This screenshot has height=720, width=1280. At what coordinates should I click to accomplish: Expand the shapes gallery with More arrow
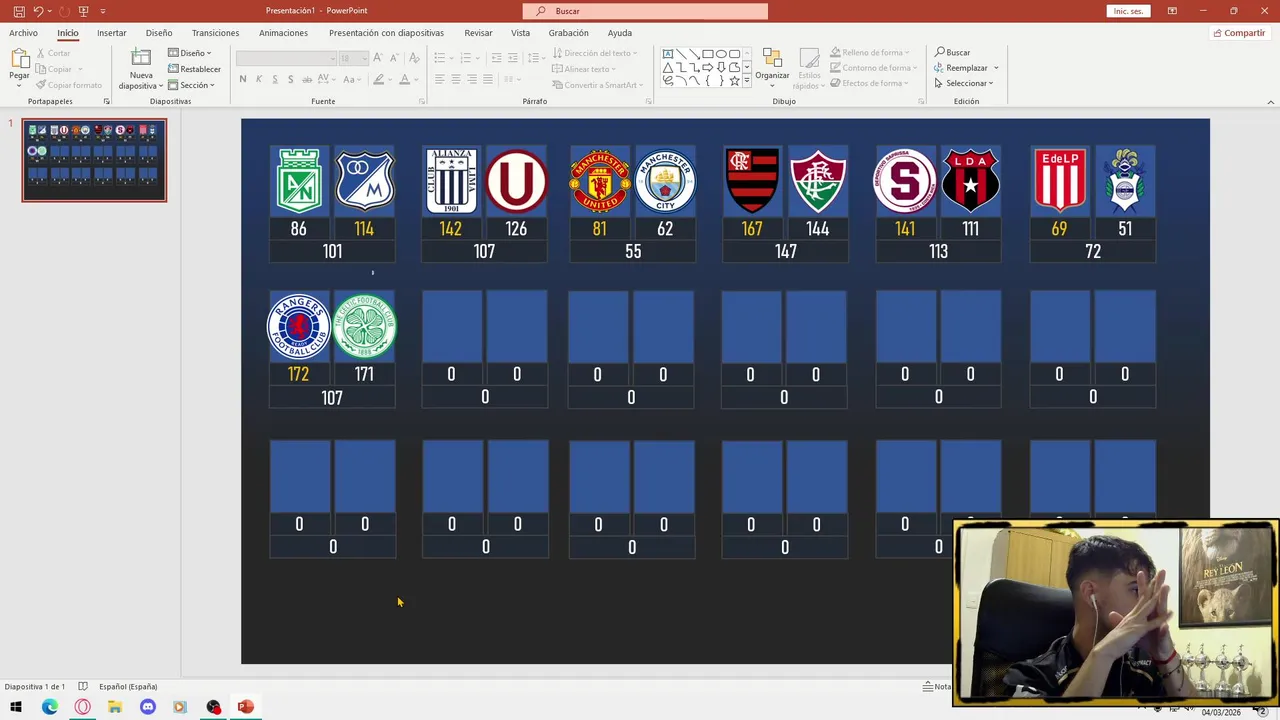click(x=747, y=80)
